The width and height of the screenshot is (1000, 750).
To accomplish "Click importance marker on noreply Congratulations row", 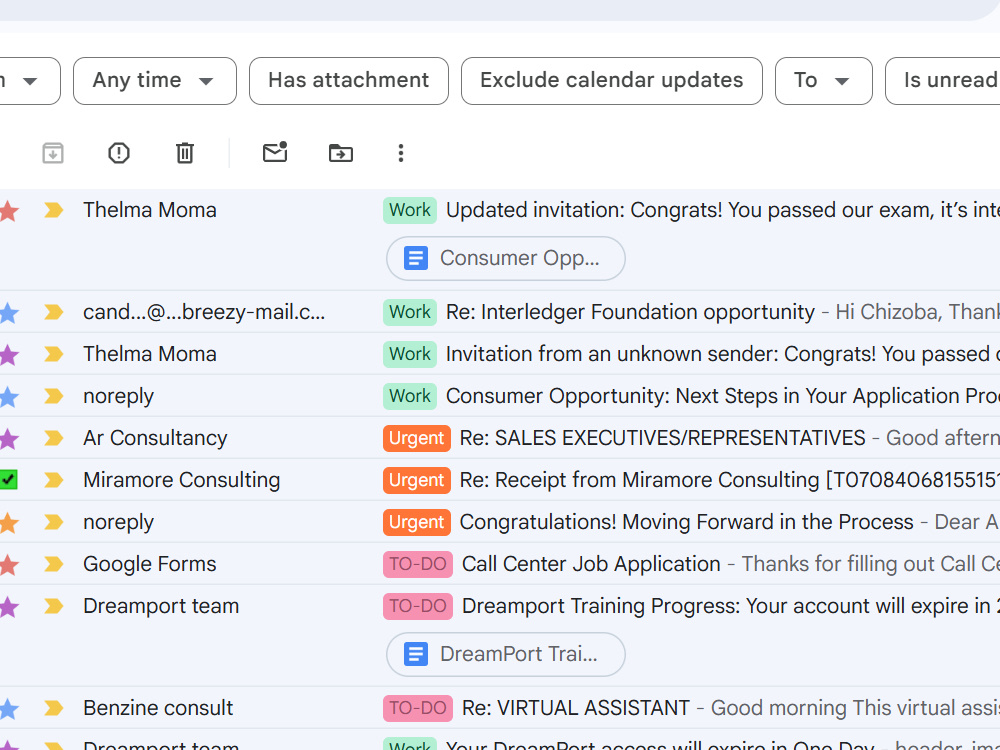I will [54, 522].
